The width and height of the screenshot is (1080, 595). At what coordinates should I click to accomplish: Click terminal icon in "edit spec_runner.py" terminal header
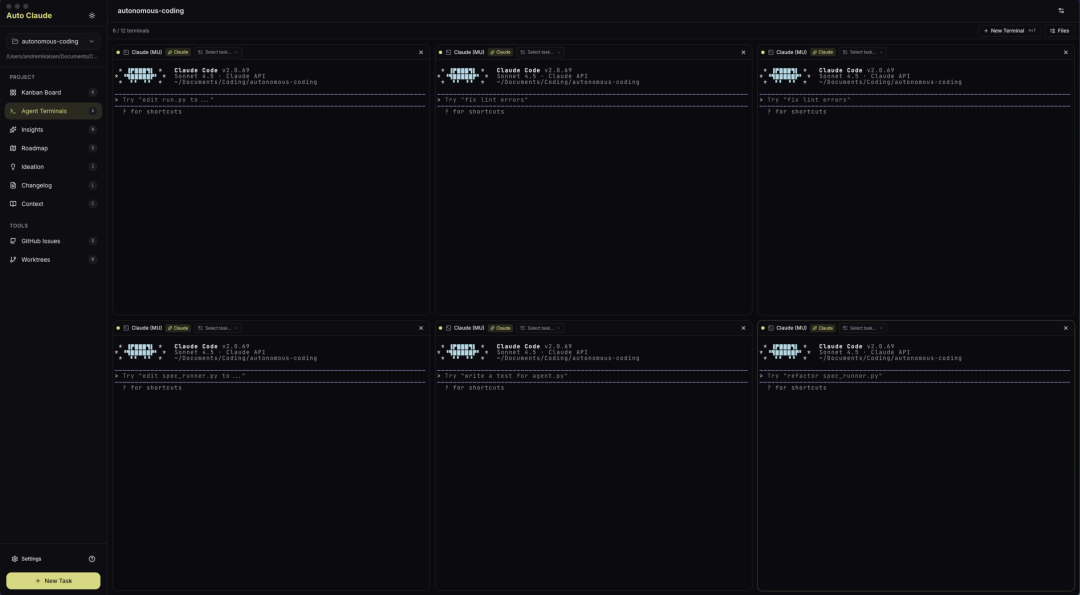coord(126,328)
